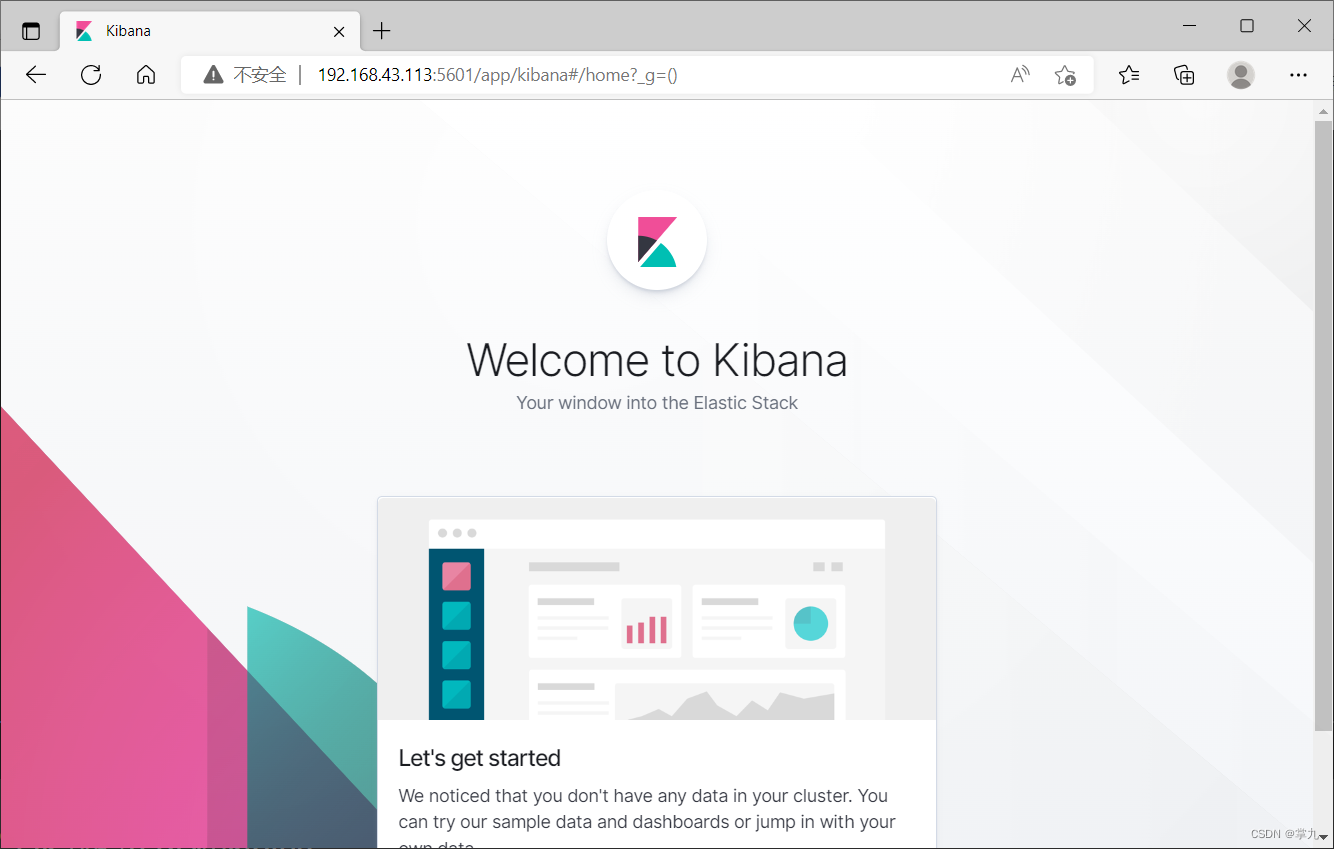
Task: Click the address bar URL
Action: (498, 75)
